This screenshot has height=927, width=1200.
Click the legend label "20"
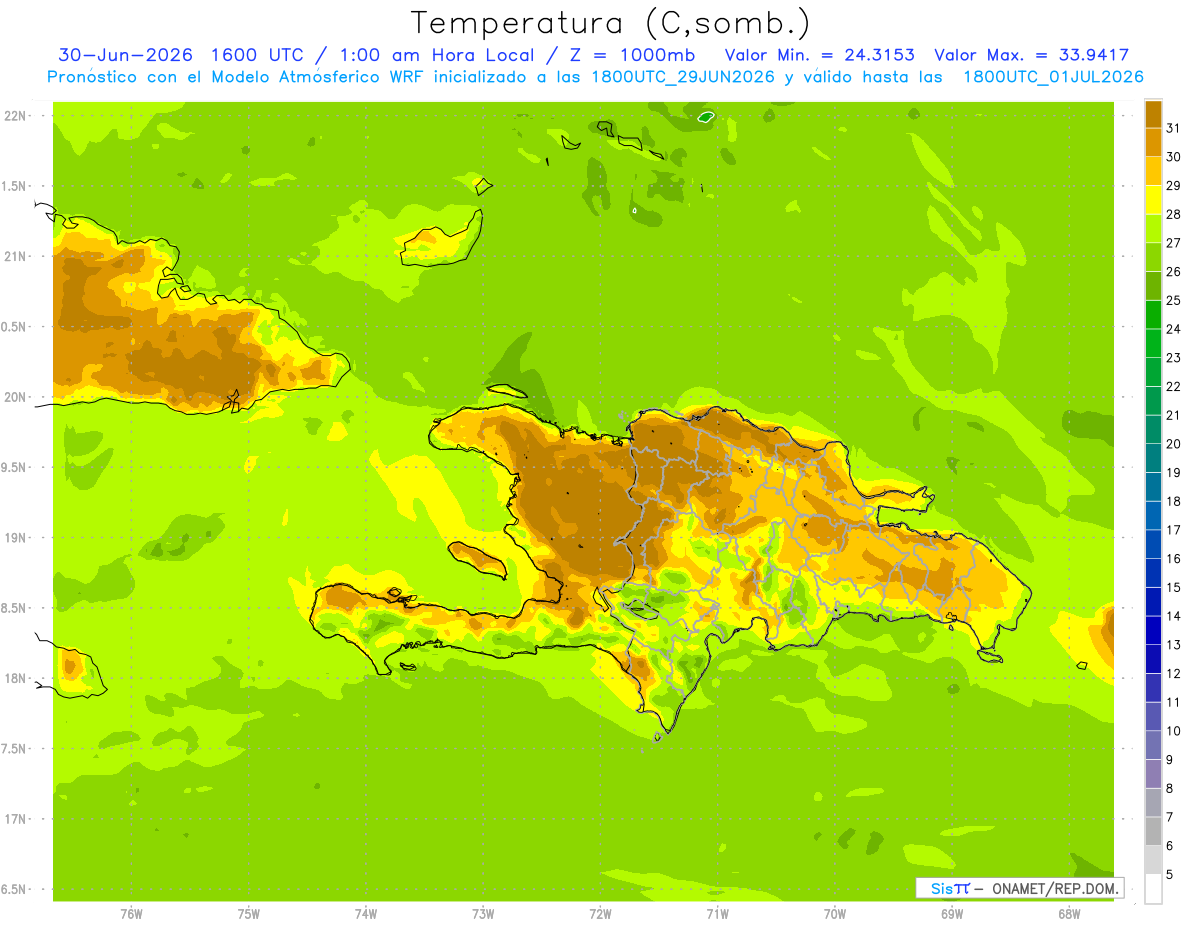point(1173,444)
